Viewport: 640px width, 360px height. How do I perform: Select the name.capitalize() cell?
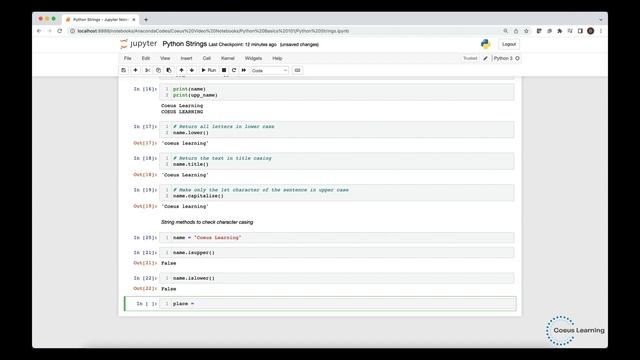coord(337,193)
